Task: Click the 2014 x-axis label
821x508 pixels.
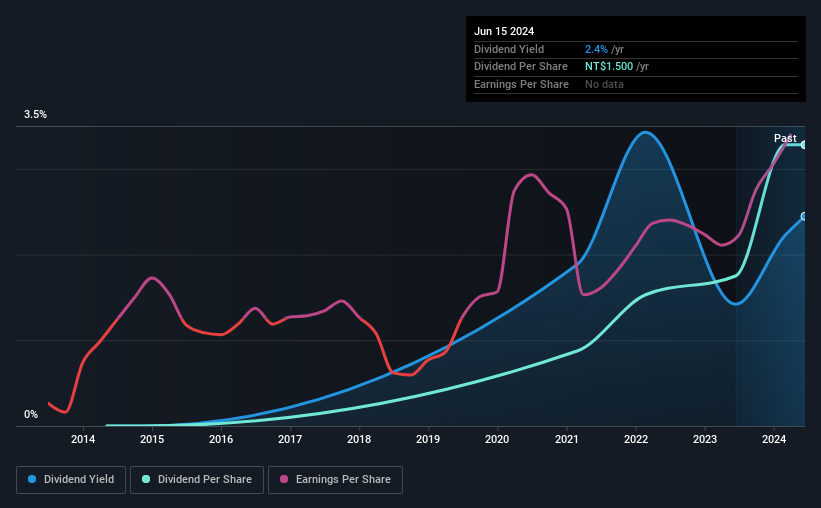Action: (83, 439)
